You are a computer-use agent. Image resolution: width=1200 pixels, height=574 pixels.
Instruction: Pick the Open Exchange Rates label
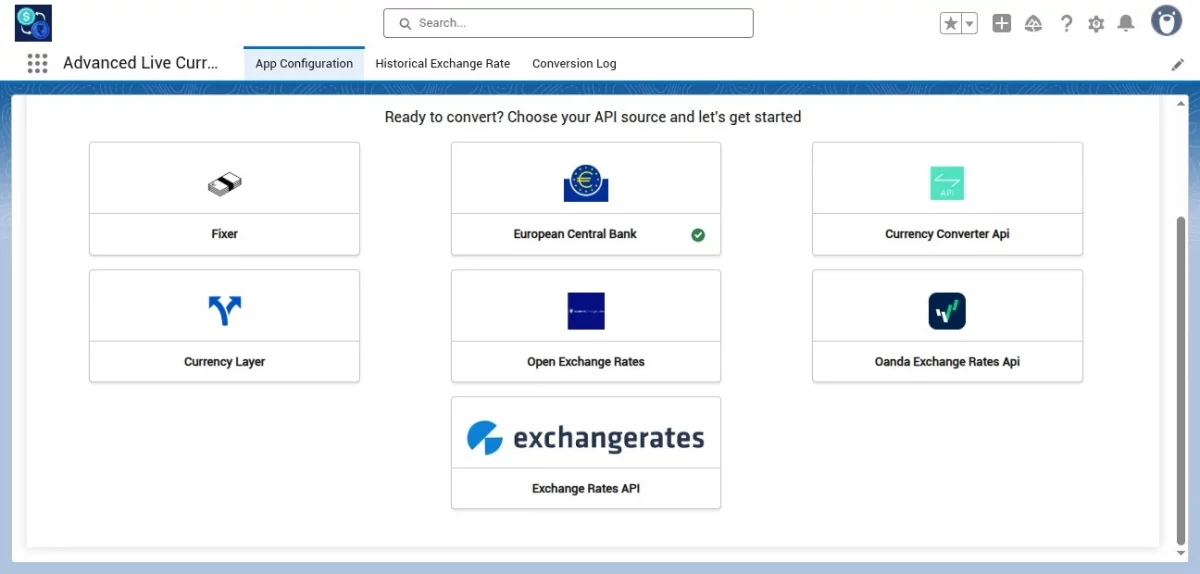click(586, 362)
